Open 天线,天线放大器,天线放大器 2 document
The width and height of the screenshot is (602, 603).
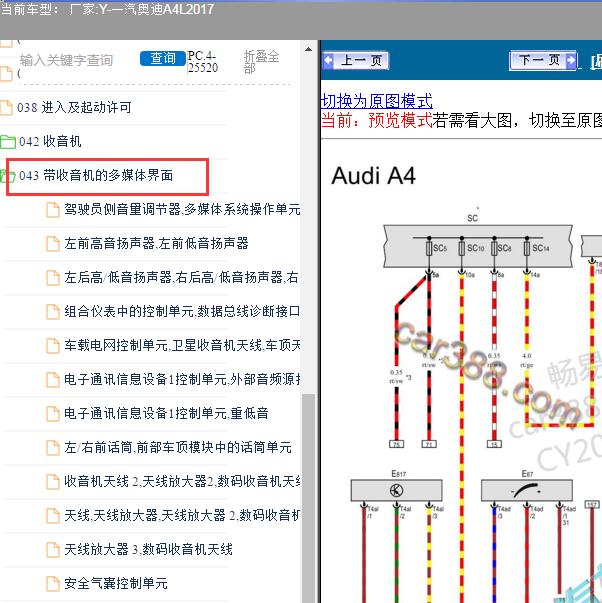[182, 515]
